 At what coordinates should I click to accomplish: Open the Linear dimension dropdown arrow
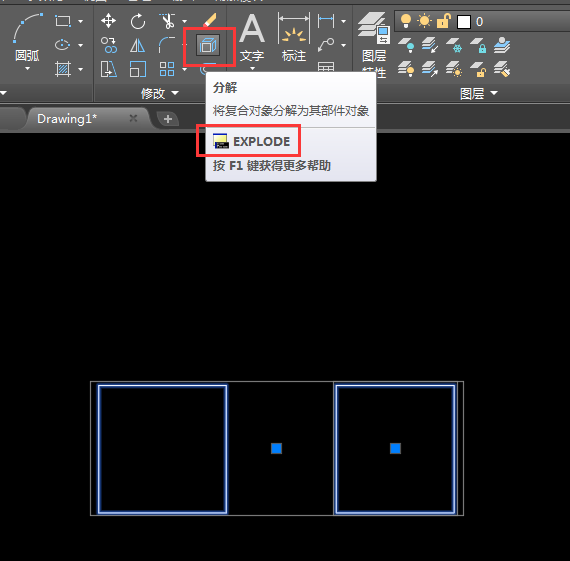[343, 21]
